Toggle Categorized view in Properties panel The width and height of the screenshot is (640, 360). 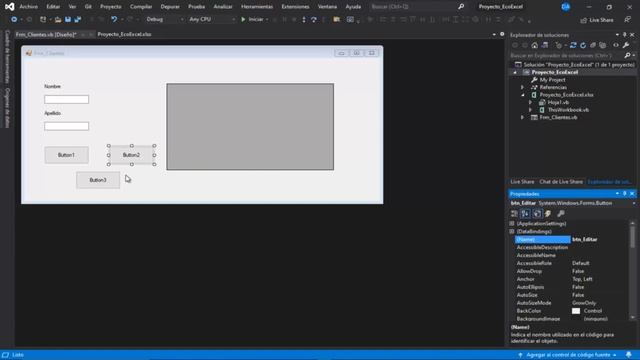[x=514, y=213]
